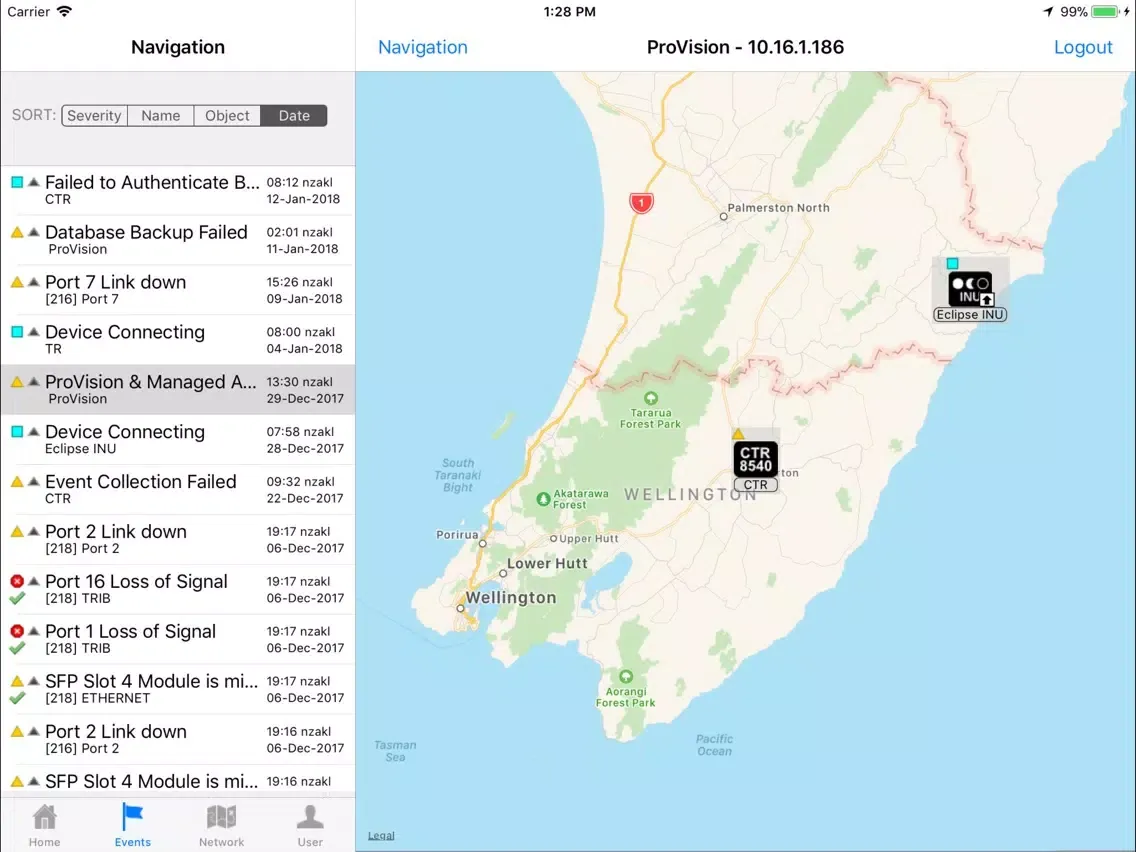Click the Aorangi Forest Park marker
Viewport: 1136px width, 852px height.
(x=626, y=677)
